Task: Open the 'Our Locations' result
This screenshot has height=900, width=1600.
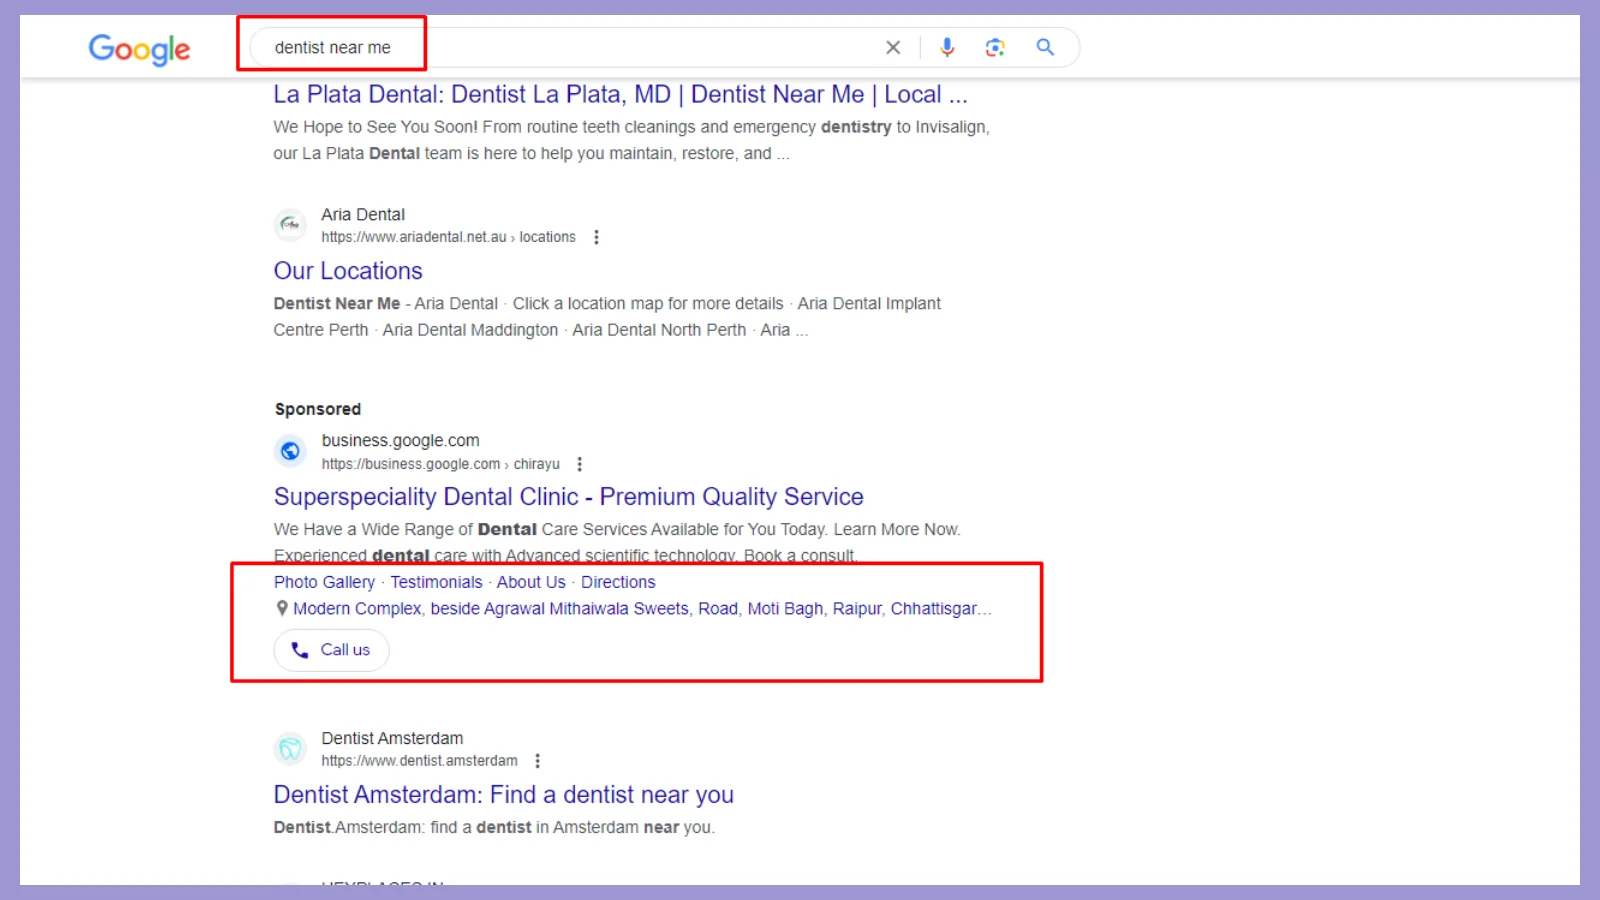Action: (348, 271)
